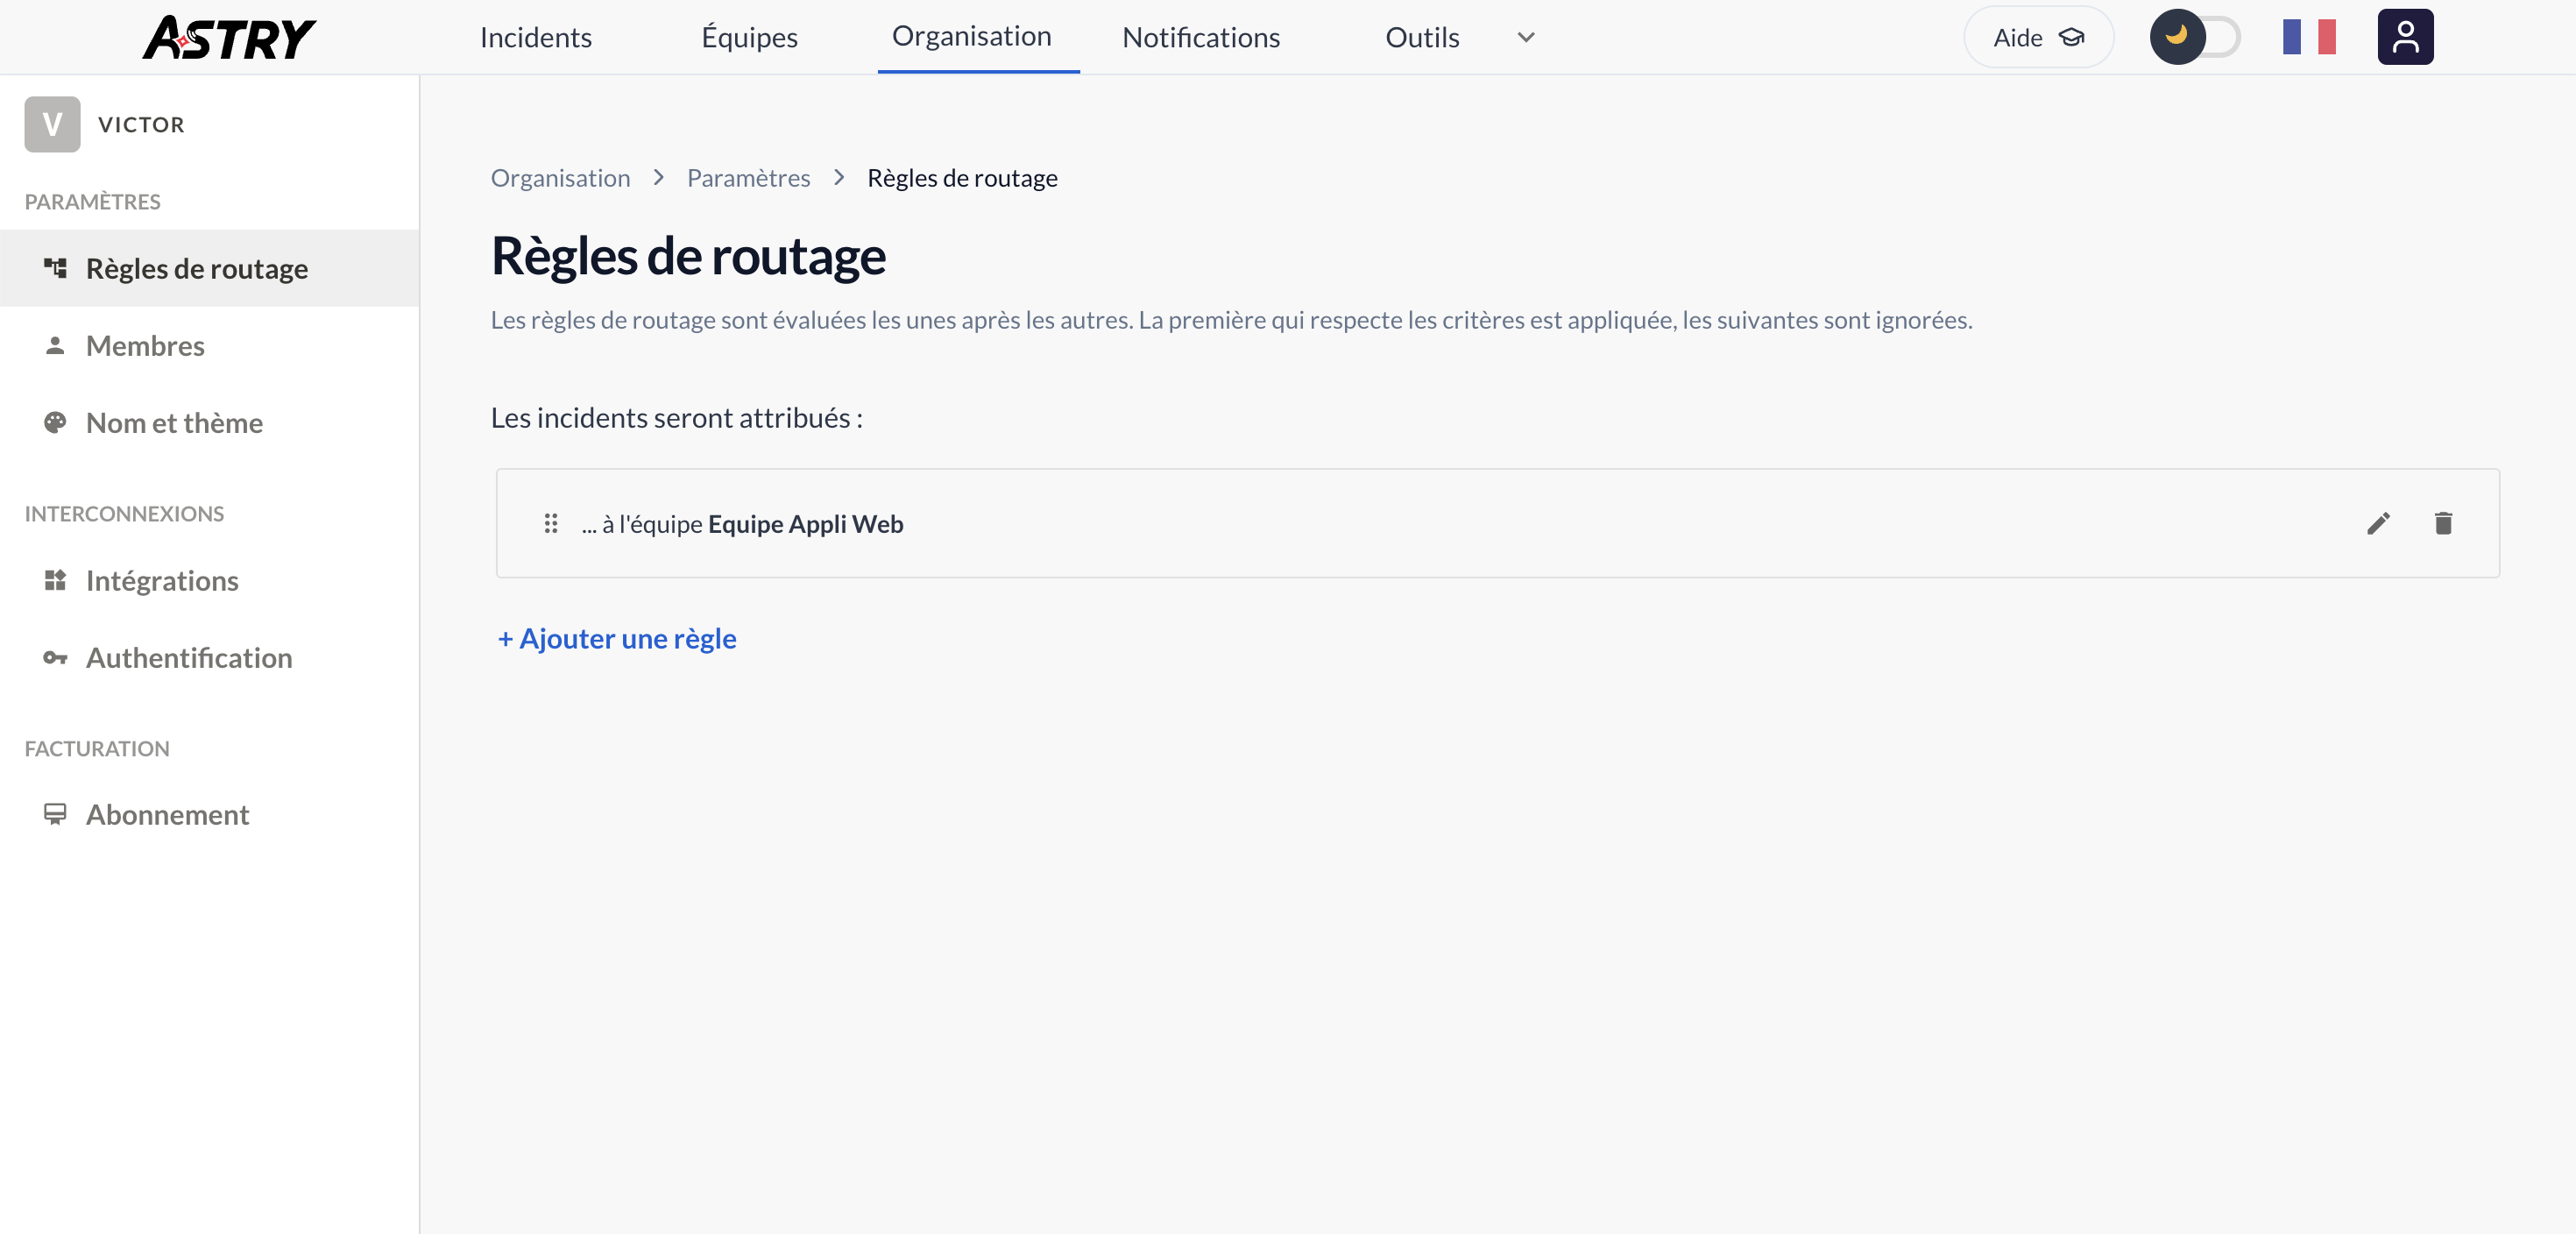This screenshot has width=2576, height=1234.
Task: Open the Équipes tab
Action: click(x=749, y=38)
